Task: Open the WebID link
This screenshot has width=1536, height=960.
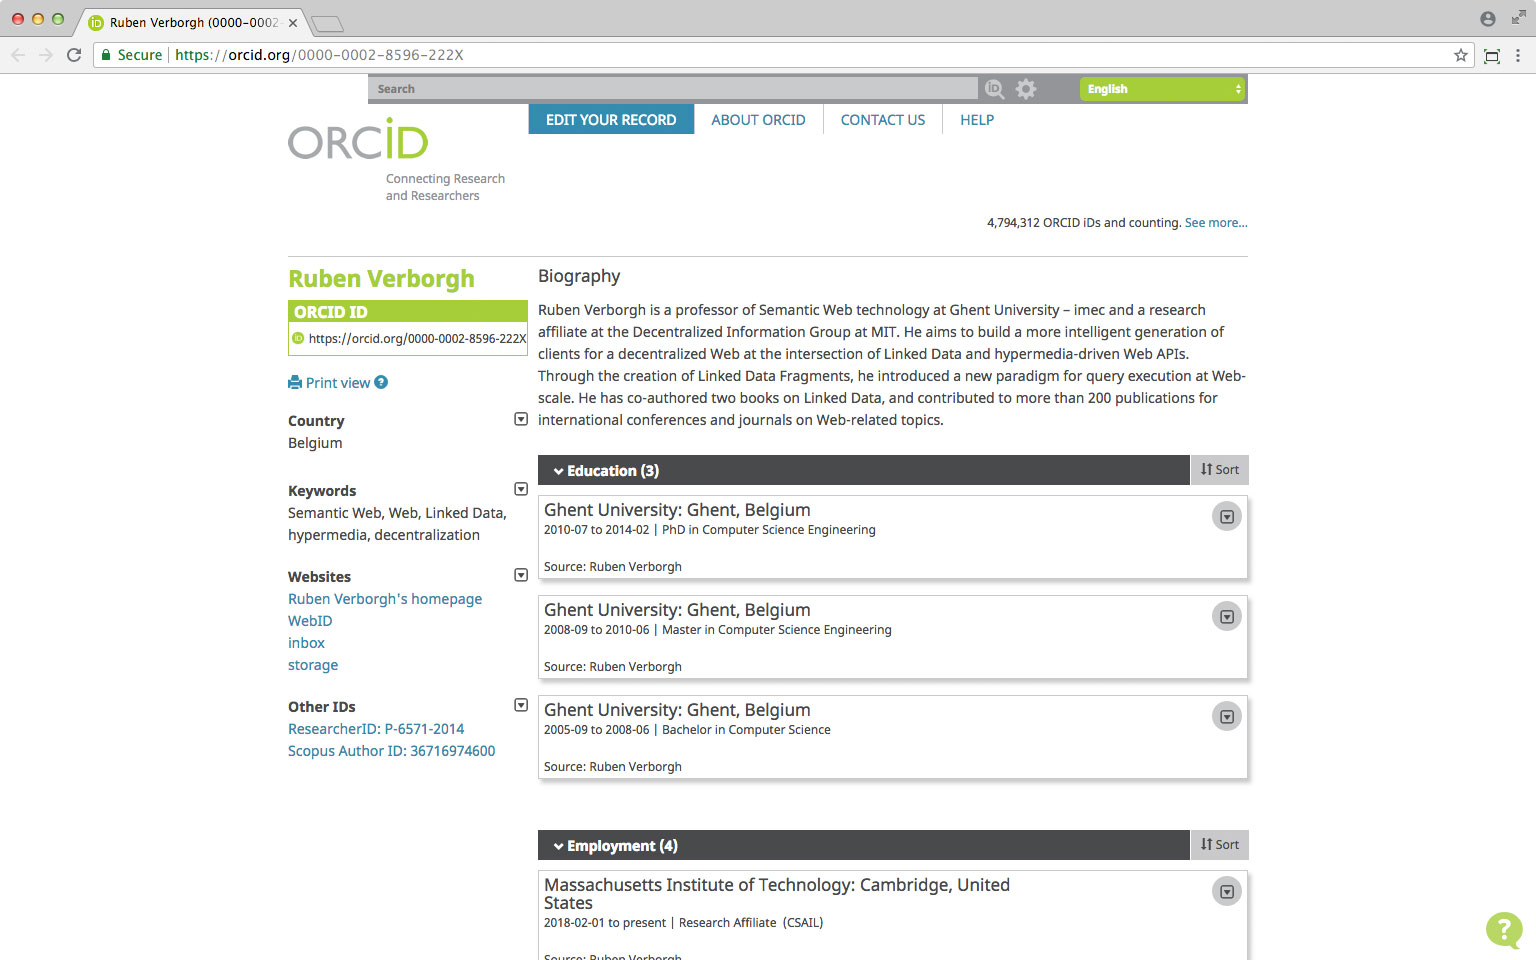Action: (x=310, y=621)
